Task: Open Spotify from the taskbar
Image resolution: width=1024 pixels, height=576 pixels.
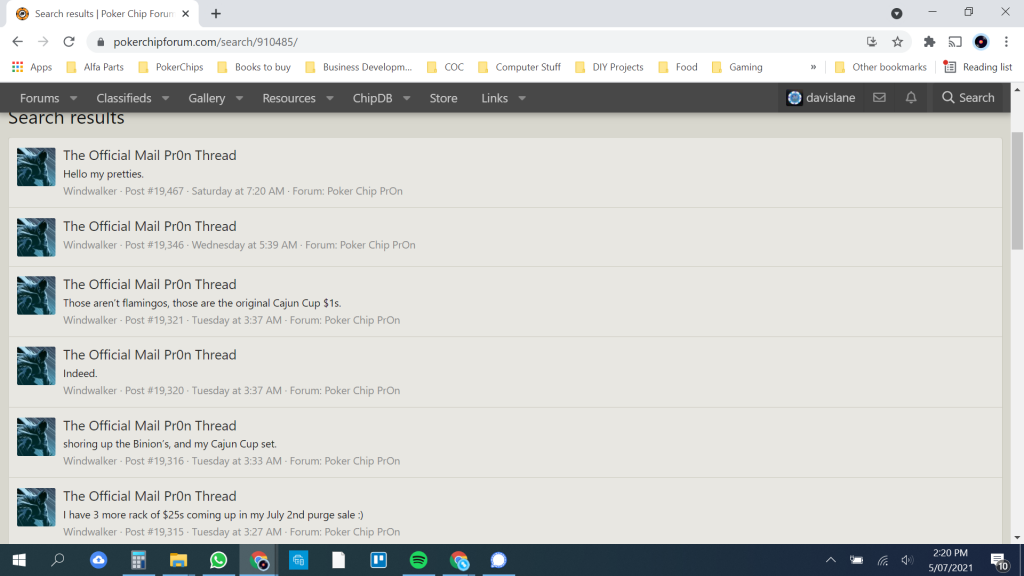Action: pos(419,560)
